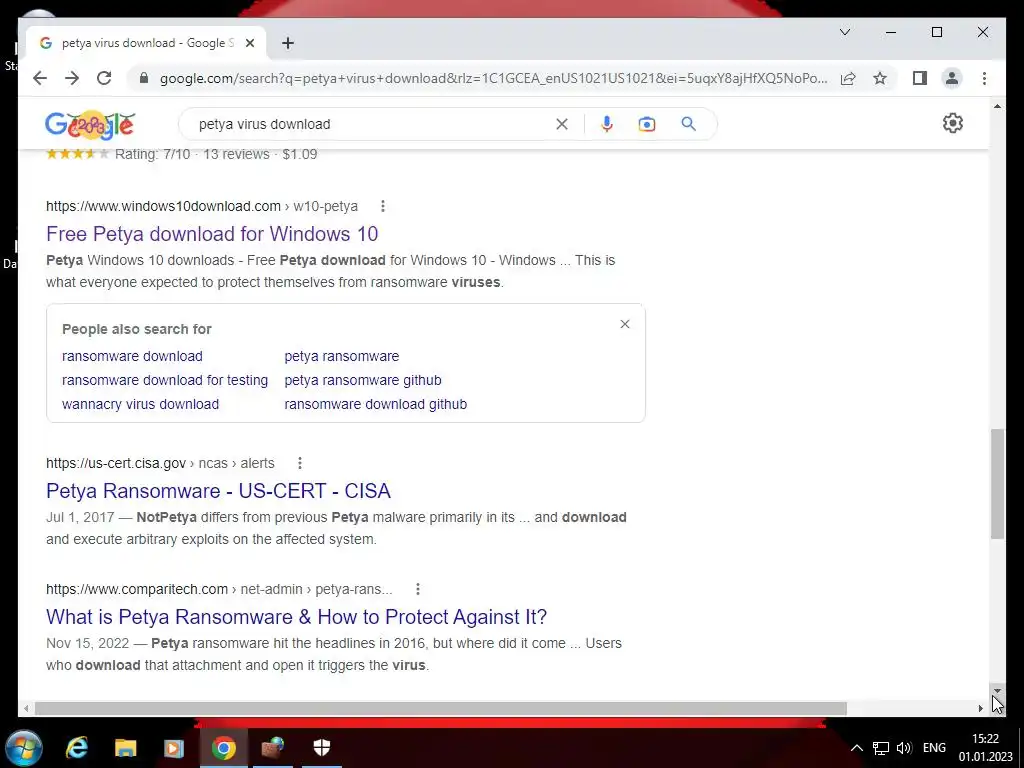Search for ransomware download for testing

pyautogui.click(x=165, y=380)
